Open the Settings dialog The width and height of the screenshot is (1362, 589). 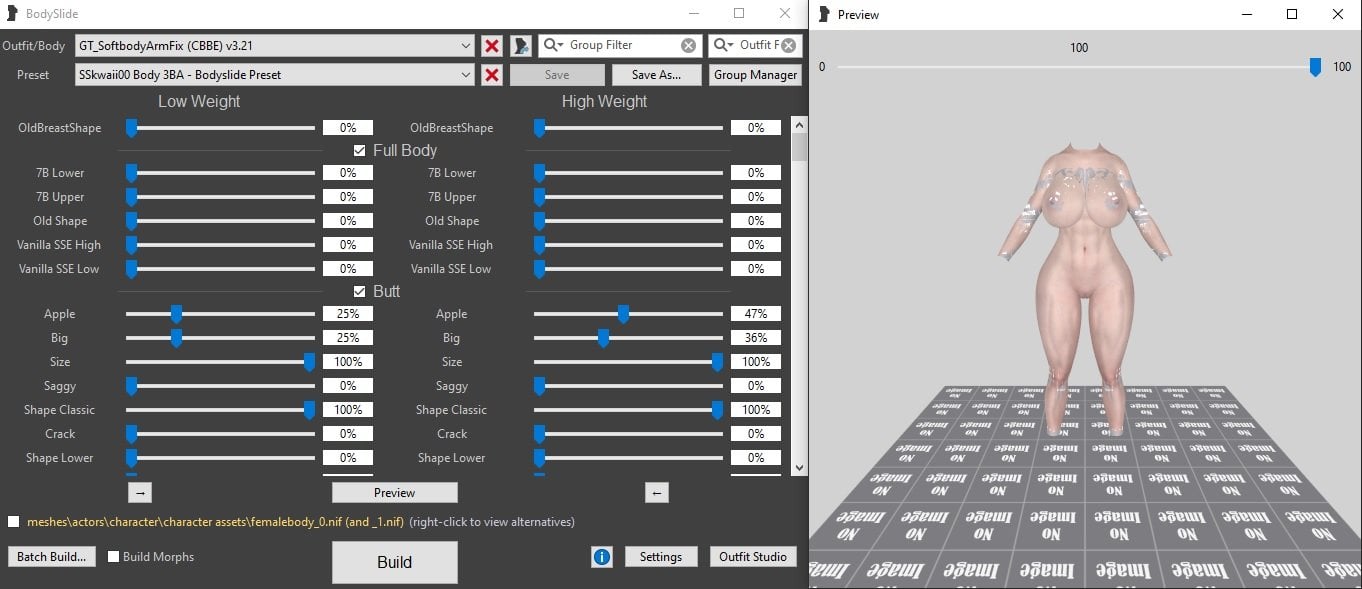[661, 557]
